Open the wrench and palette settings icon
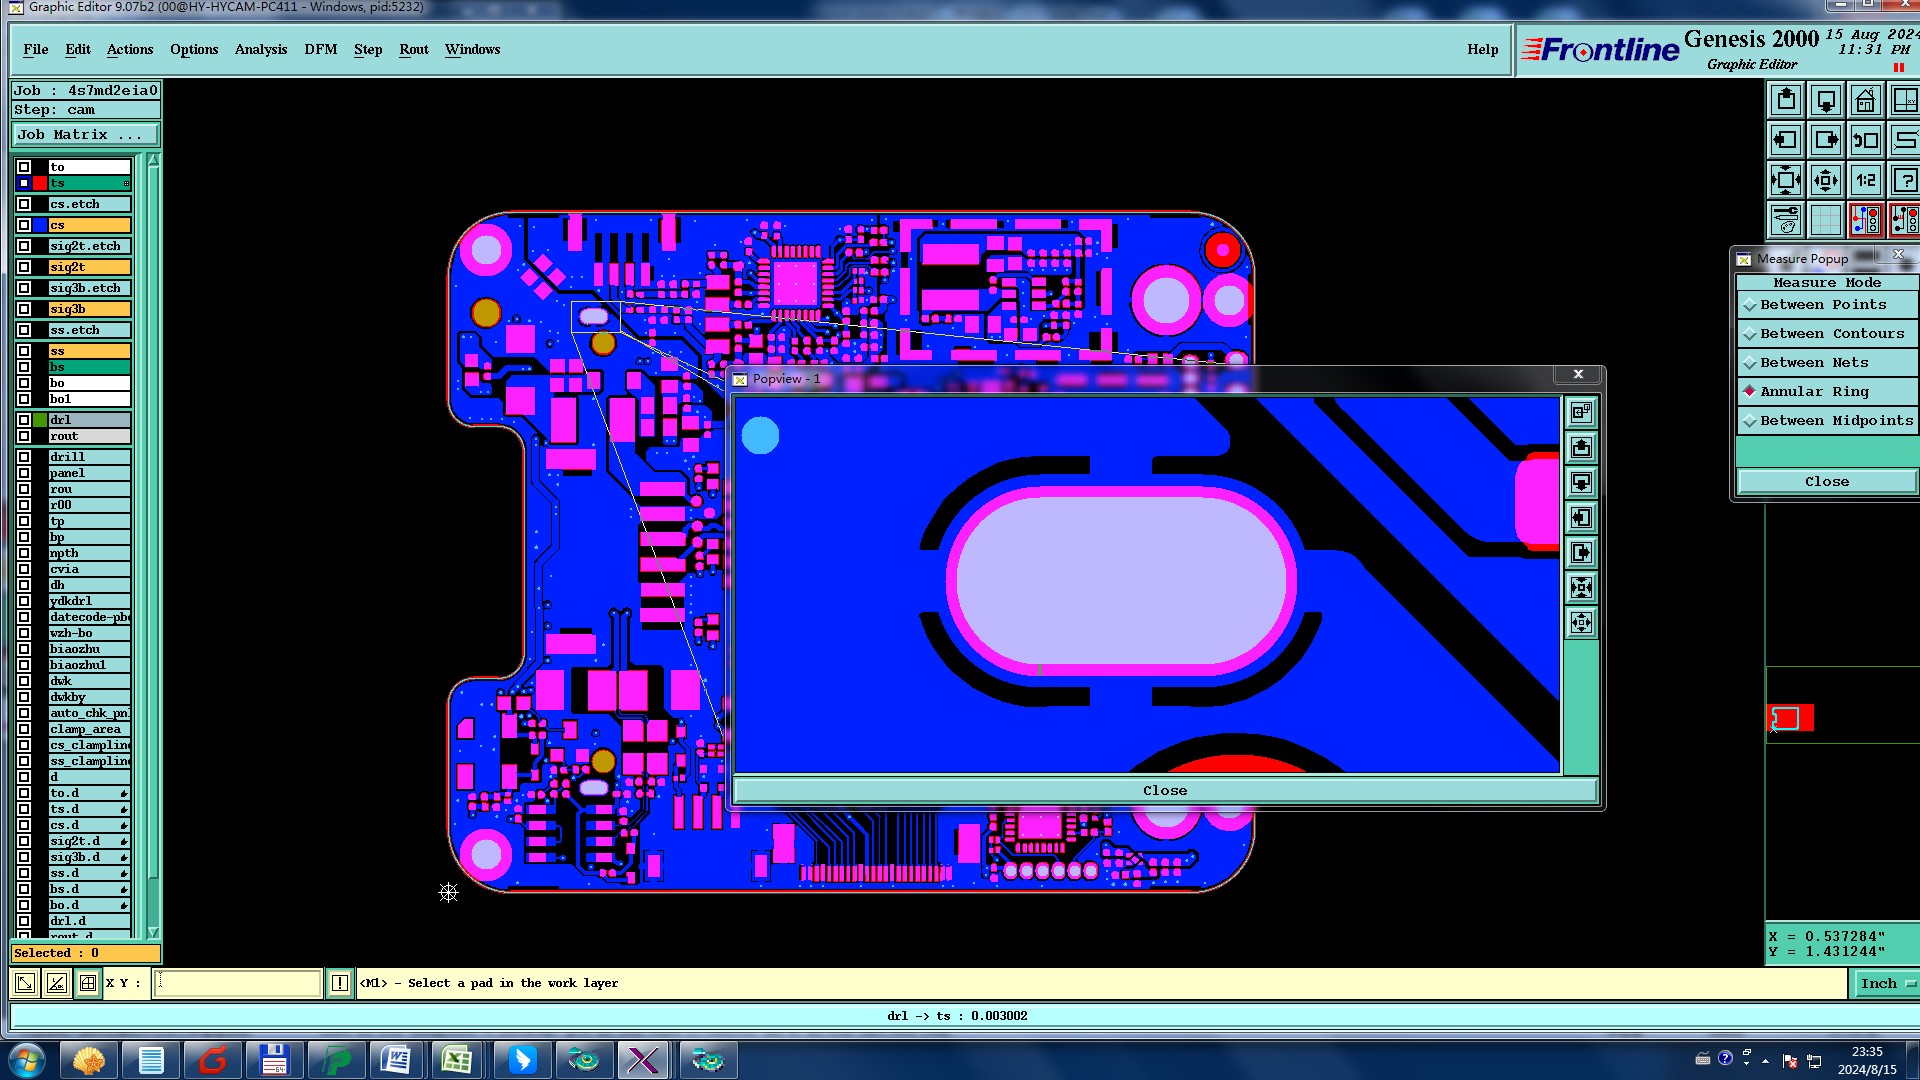 pyautogui.click(x=1786, y=220)
